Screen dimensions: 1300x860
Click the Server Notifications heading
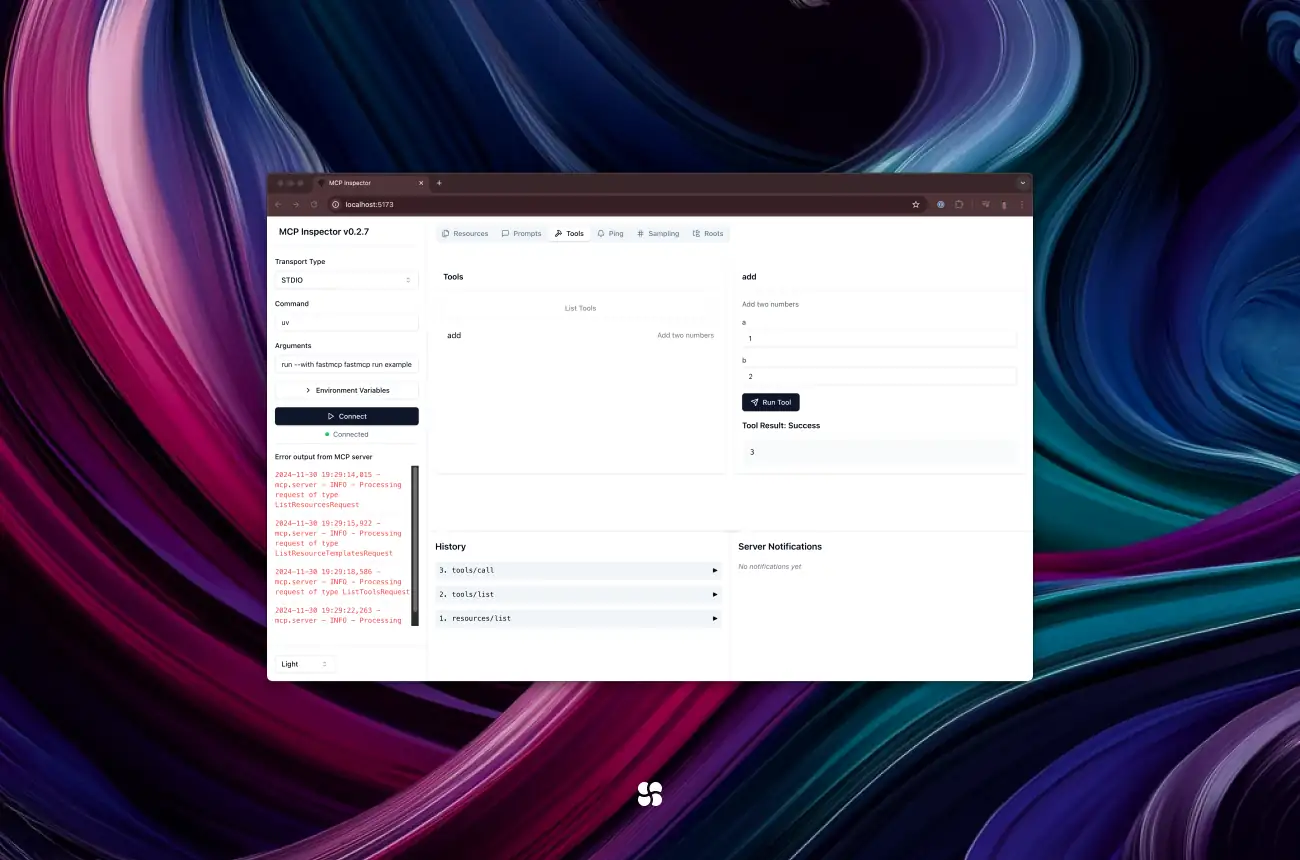(x=780, y=547)
